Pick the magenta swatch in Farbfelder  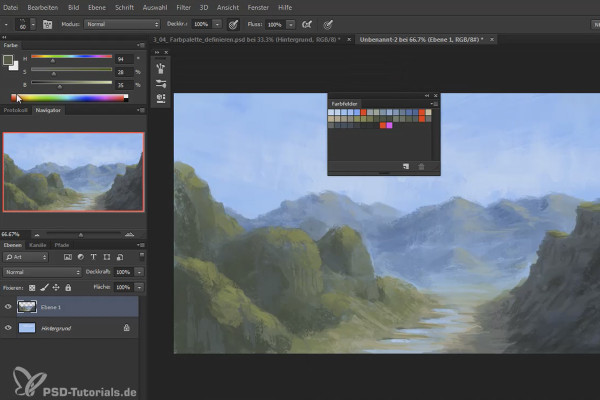coord(389,125)
